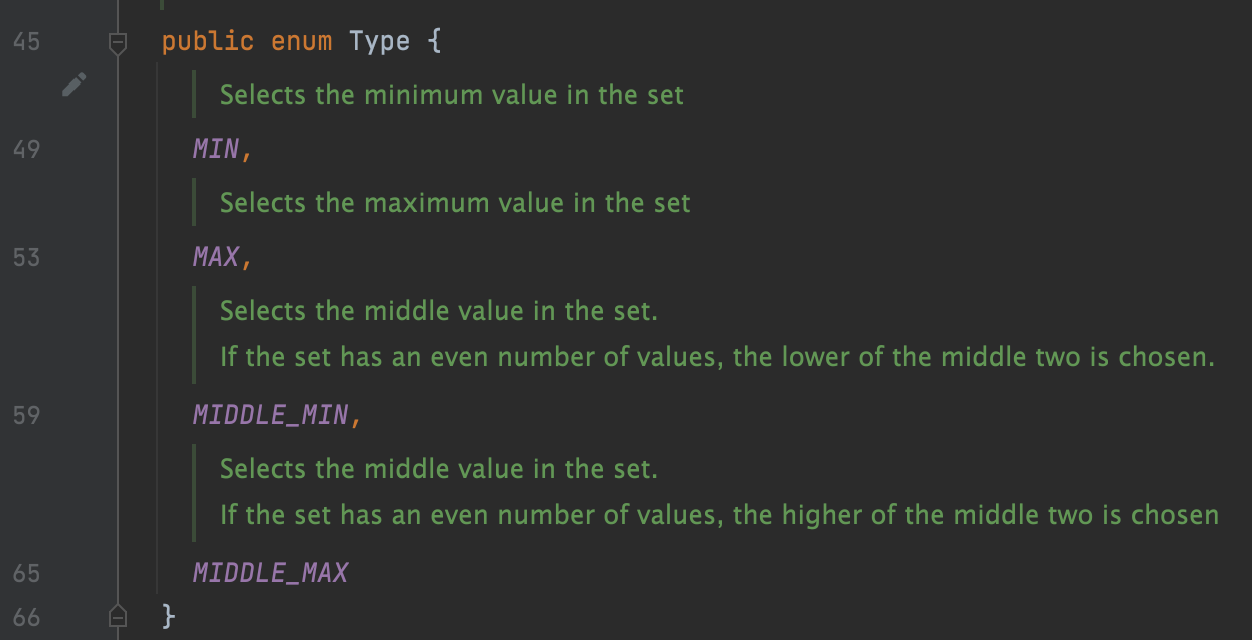Screen dimensions: 1252x640
Task: Click the MIN enum constant
Action: (x=217, y=149)
